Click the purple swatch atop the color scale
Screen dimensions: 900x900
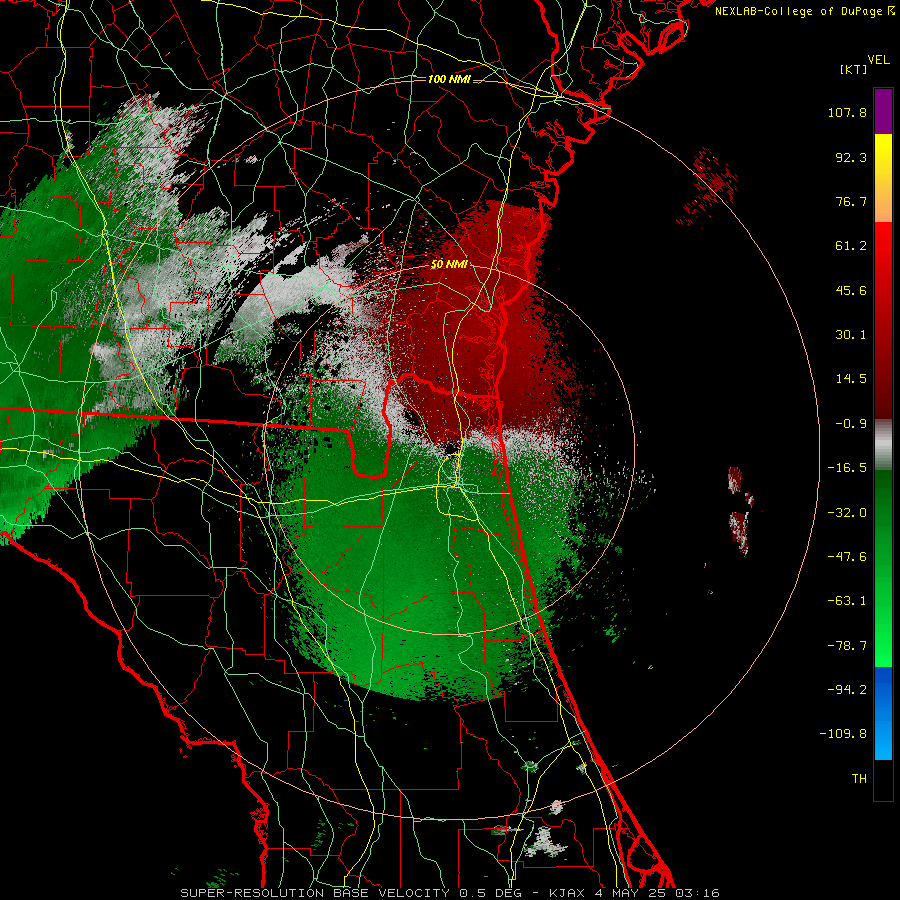pyautogui.click(x=883, y=111)
